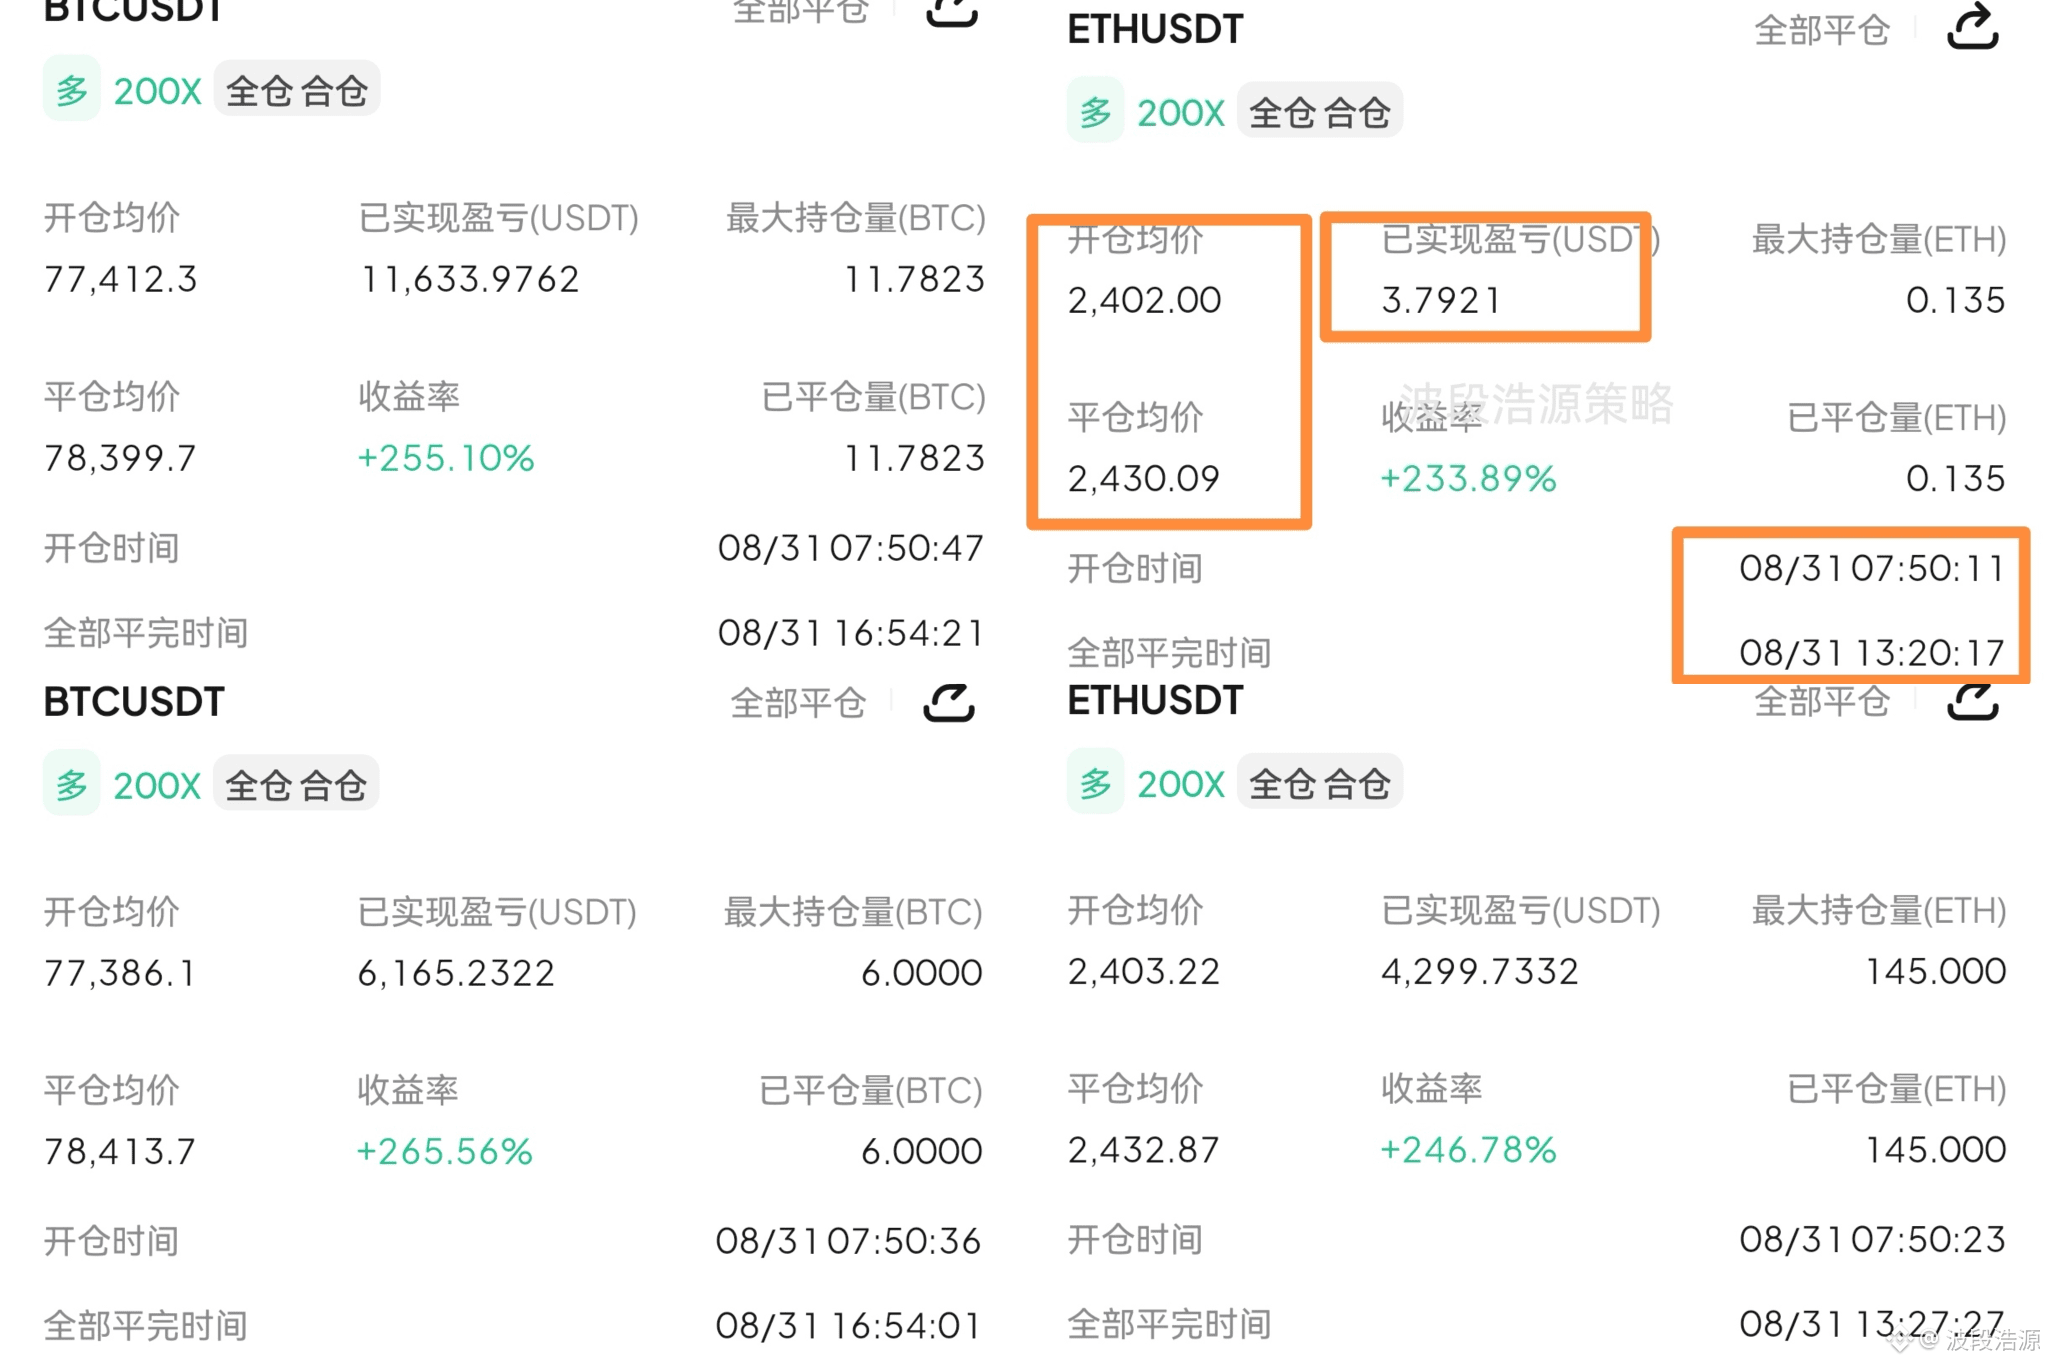This screenshot has height=1365, width=2048.
Task: Tap the 多 badge on lower ETHUSDT card
Action: tap(1095, 783)
